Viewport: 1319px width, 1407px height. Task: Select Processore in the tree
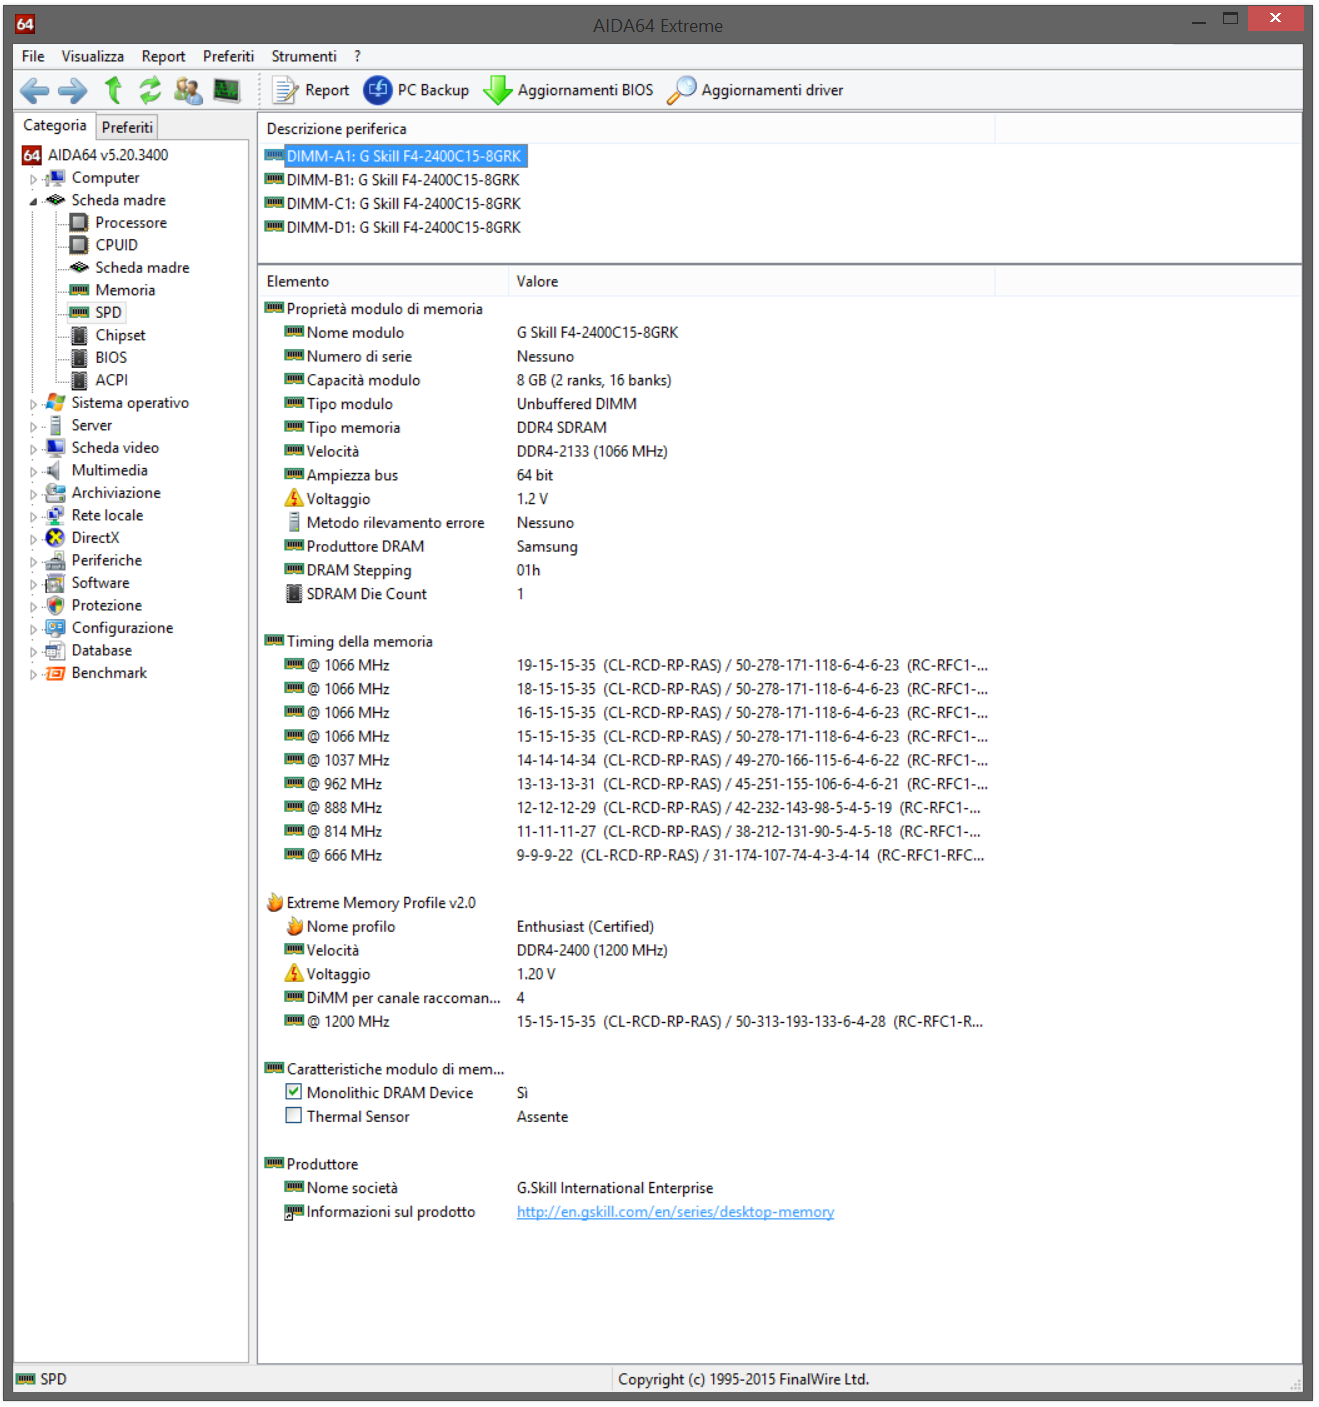131,223
